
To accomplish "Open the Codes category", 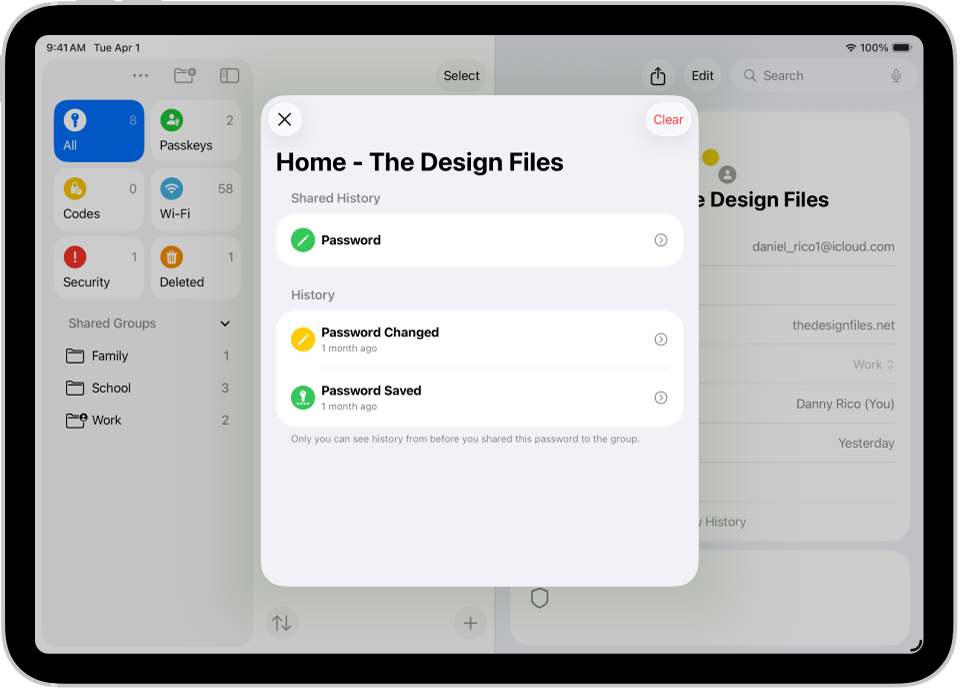I will (x=99, y=200).
